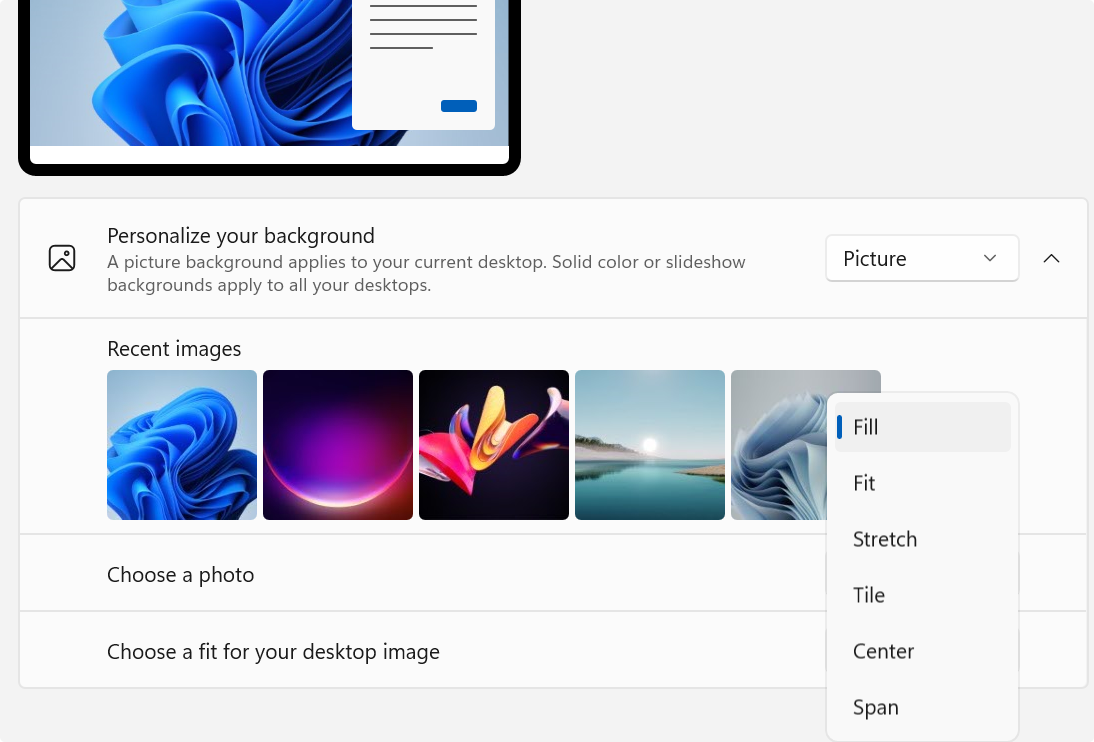1094x742 pixels.
Task: Click the currently selected Fill option indicator
Action: 840,427
